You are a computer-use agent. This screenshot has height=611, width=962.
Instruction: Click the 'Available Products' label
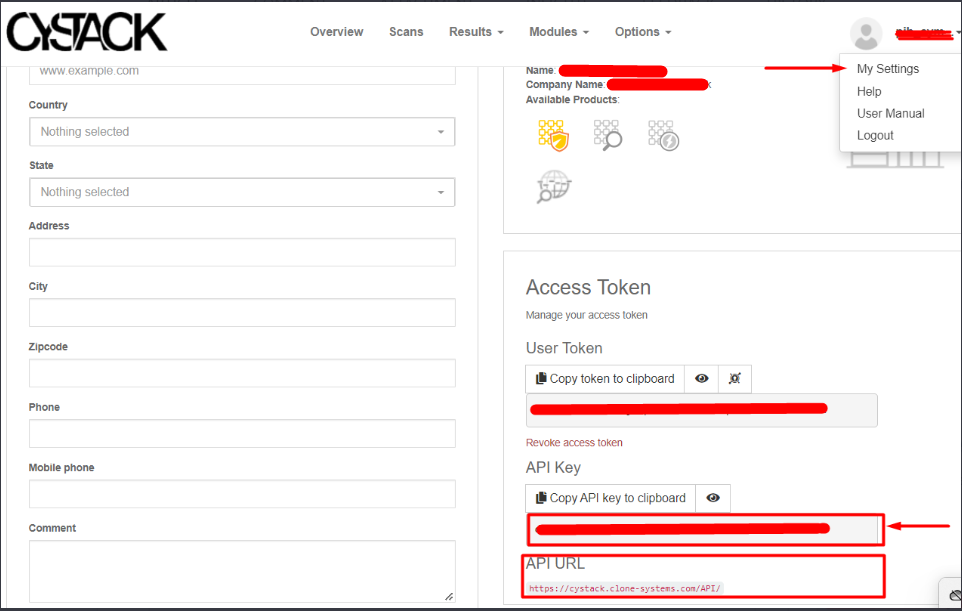point(572,99)
